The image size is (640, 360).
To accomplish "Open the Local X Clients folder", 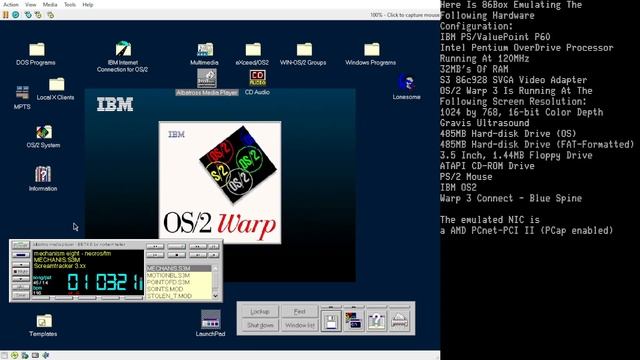I will click(x=56, y=84).
